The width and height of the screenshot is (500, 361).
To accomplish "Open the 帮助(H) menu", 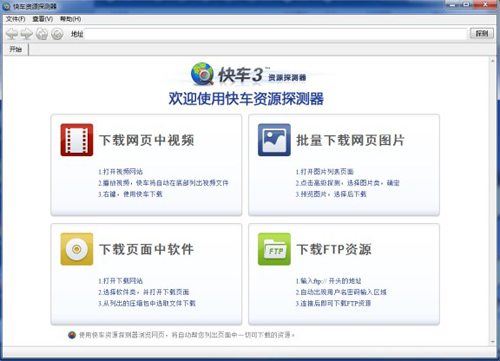I will click(x=70, y=19).
